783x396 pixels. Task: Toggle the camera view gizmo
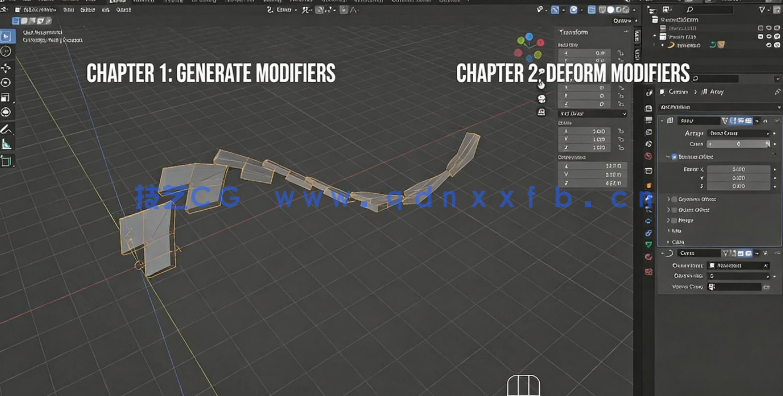542,99
